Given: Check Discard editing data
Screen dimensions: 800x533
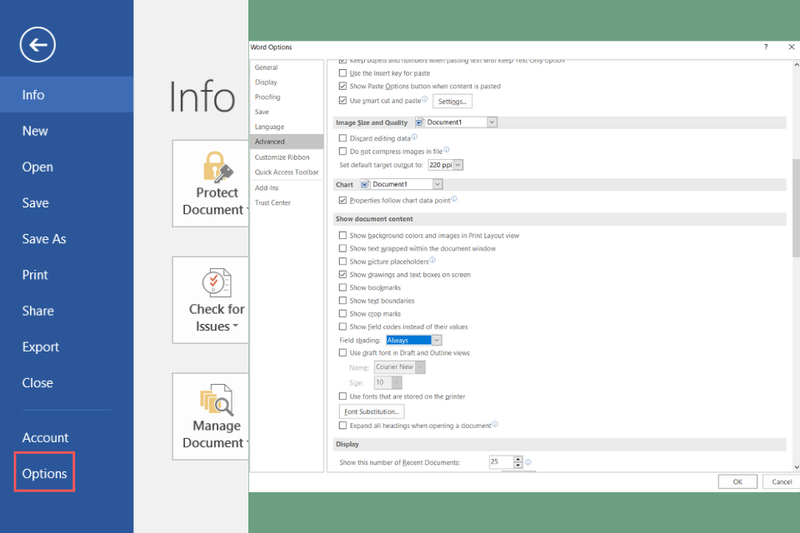Looking at the screenshot, I should [343, 138].
